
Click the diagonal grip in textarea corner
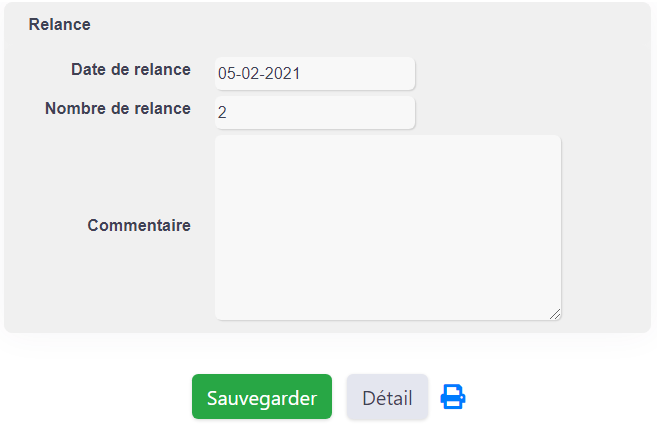click(555, 314)
